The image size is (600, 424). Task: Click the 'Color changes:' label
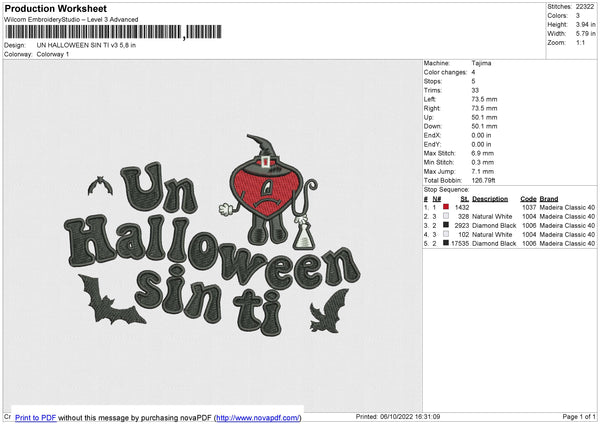[x=445, y=72]
